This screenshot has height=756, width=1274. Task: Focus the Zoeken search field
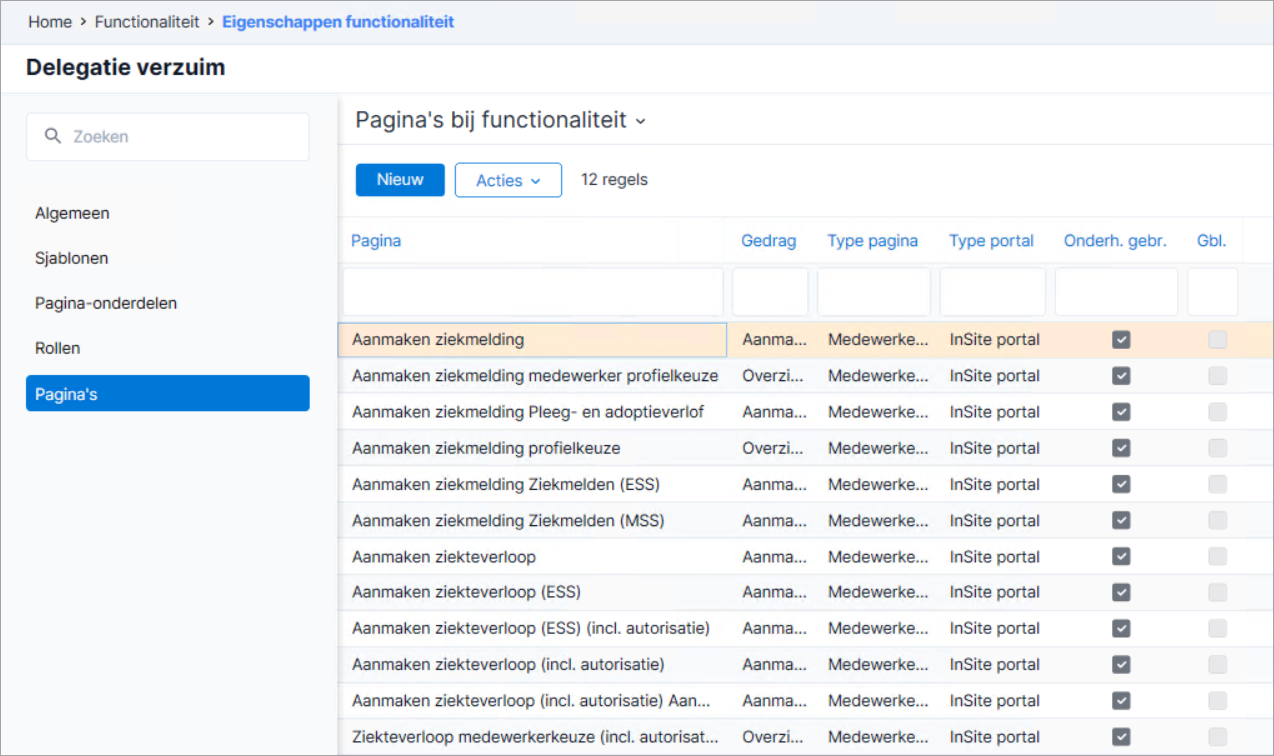[168, 137]
